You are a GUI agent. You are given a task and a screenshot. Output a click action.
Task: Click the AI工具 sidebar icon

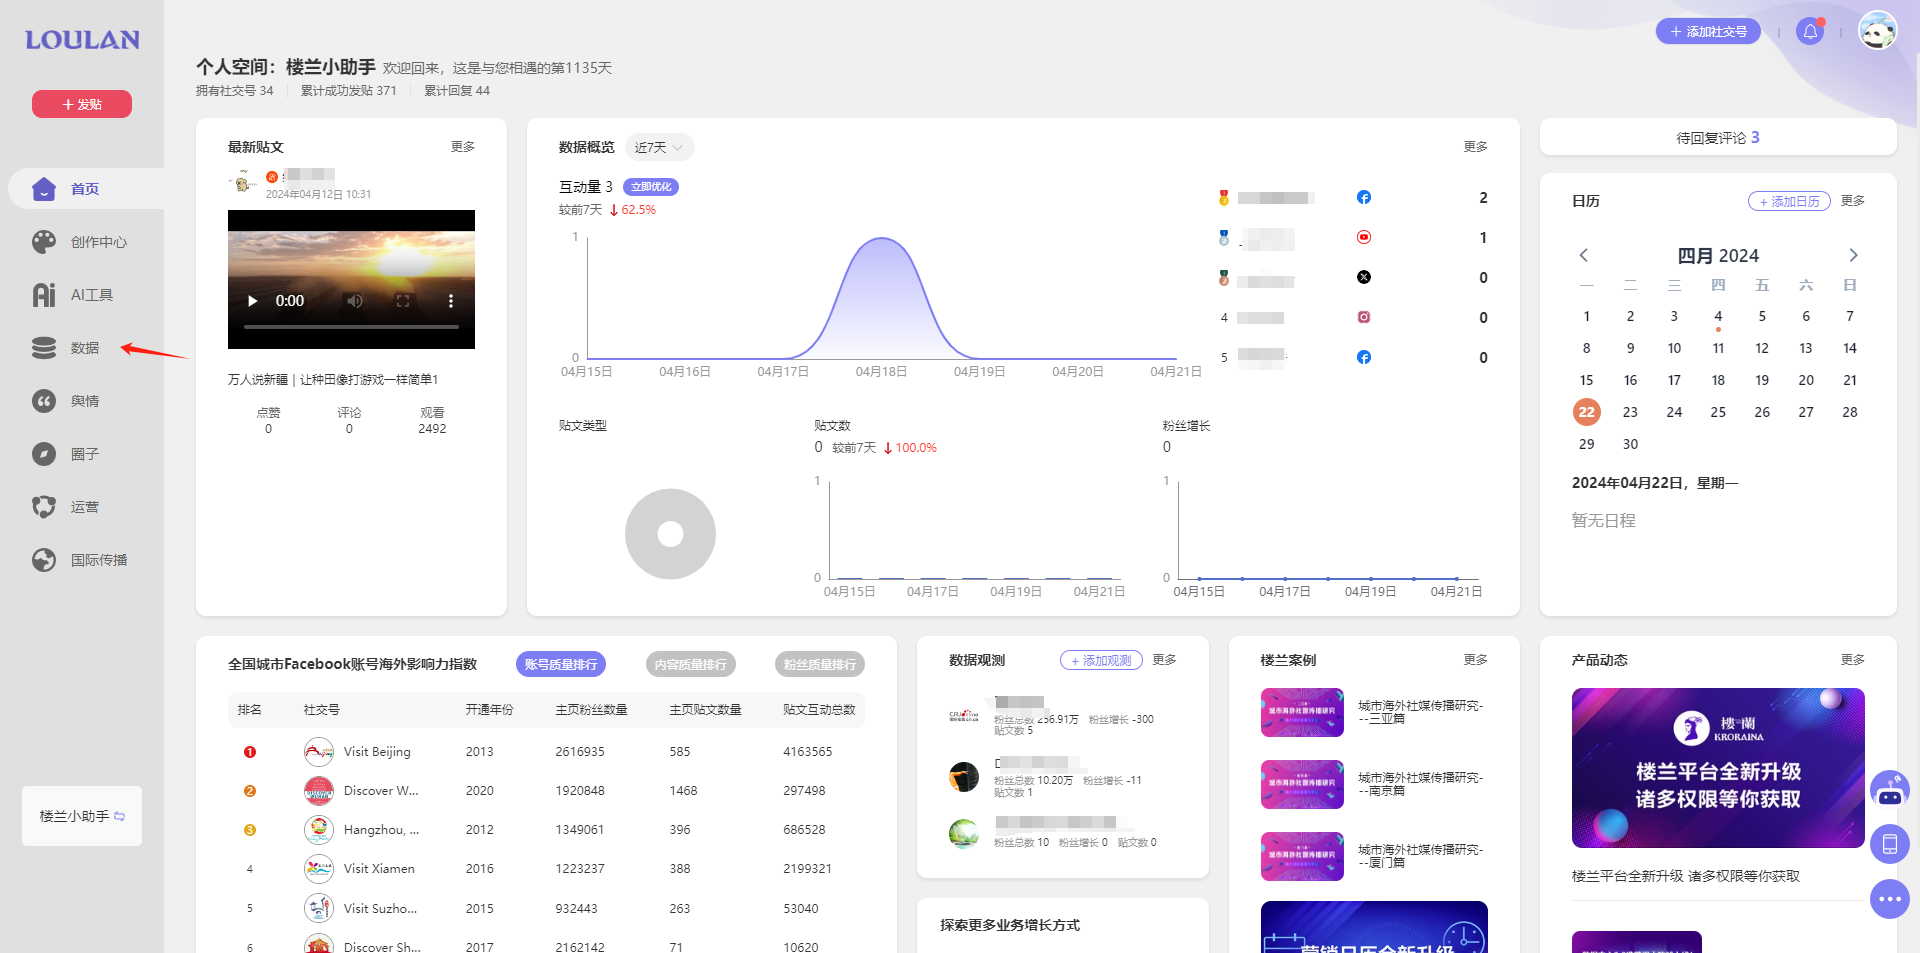tap(44, 295)
